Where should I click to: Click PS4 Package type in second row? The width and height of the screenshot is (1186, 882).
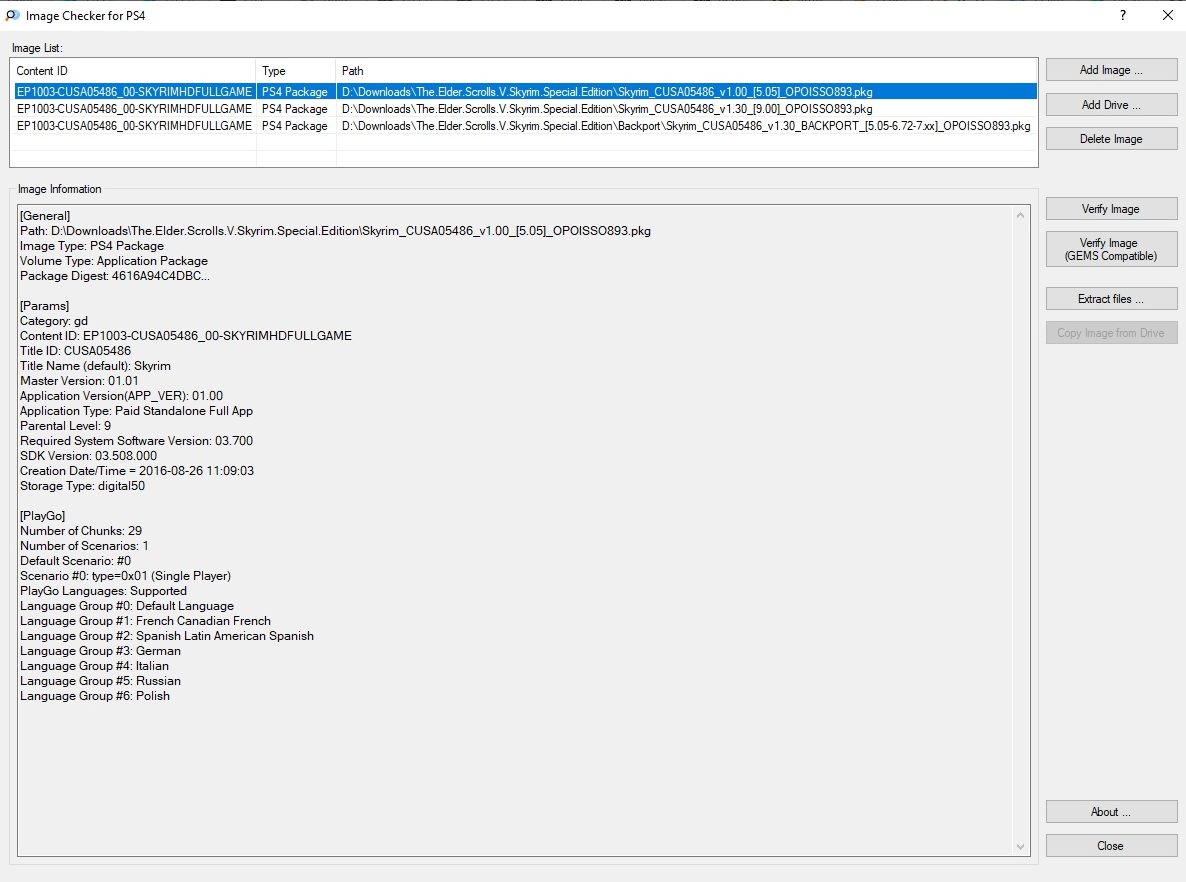click(295, 109)
